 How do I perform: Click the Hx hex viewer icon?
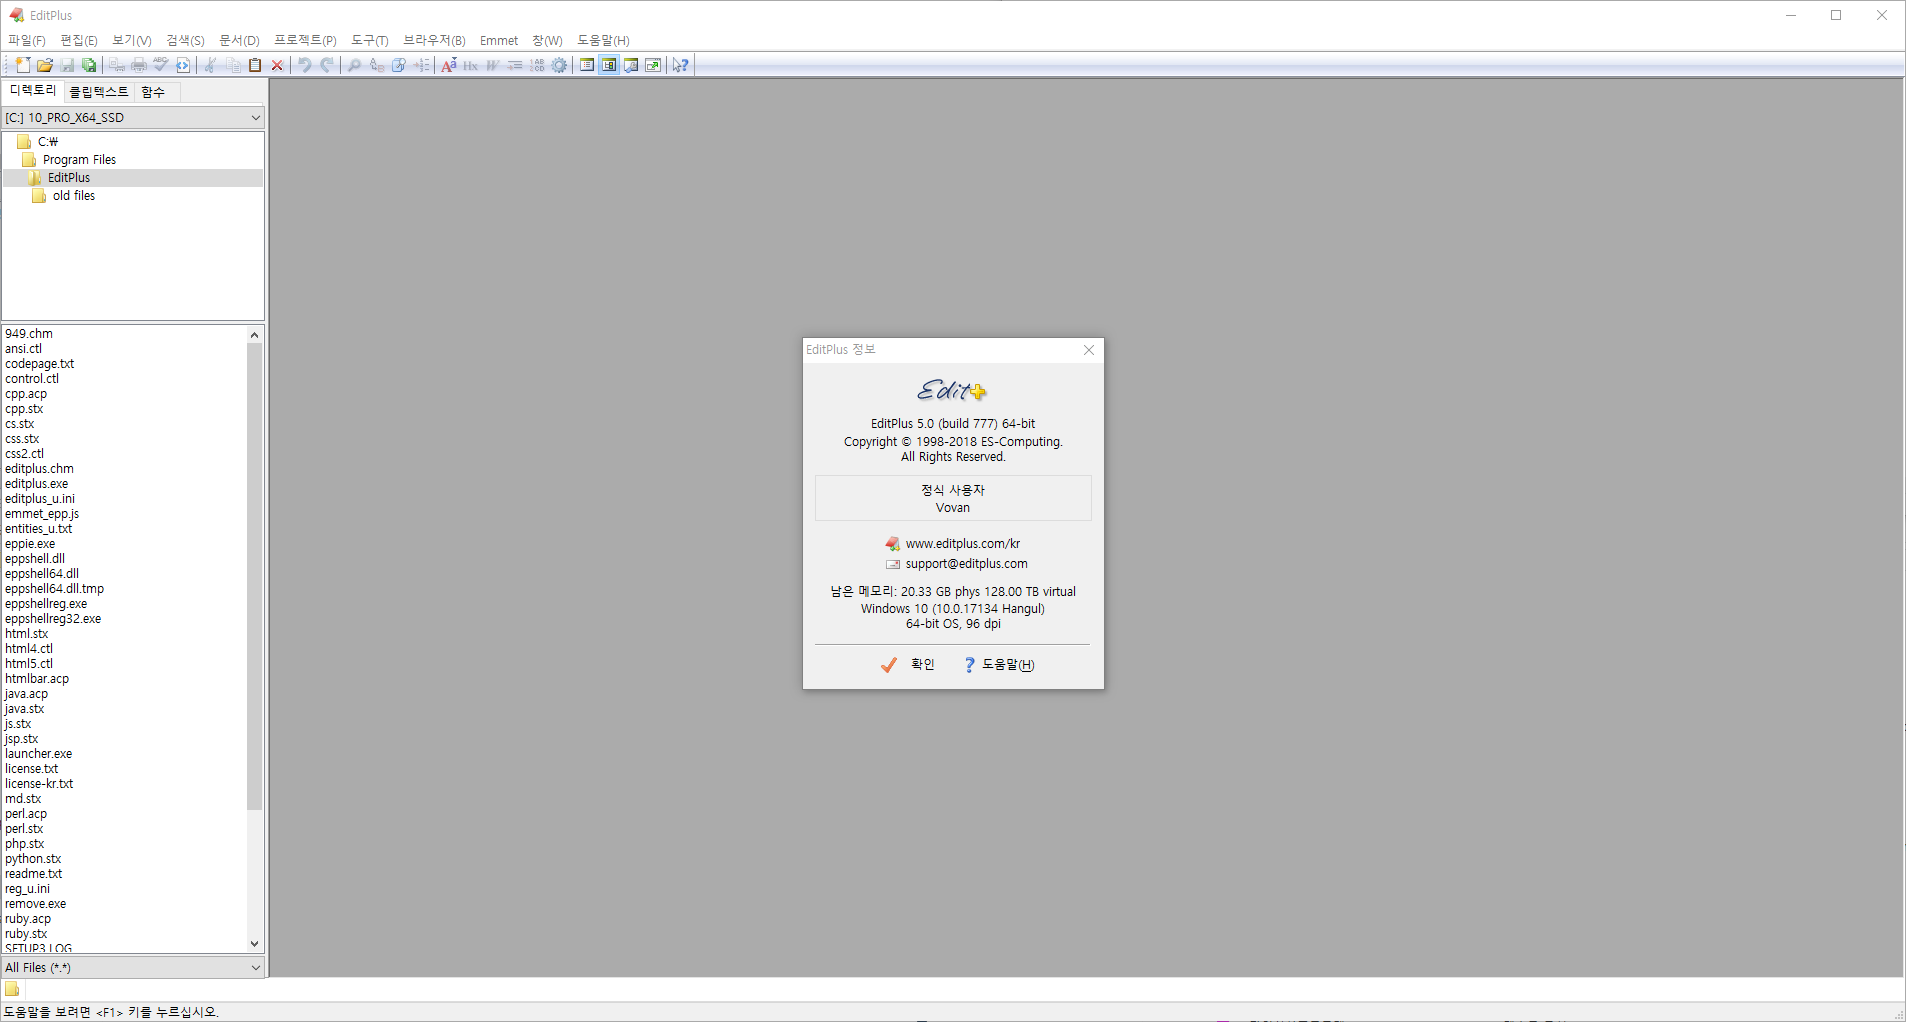click(x=471, y=65)
